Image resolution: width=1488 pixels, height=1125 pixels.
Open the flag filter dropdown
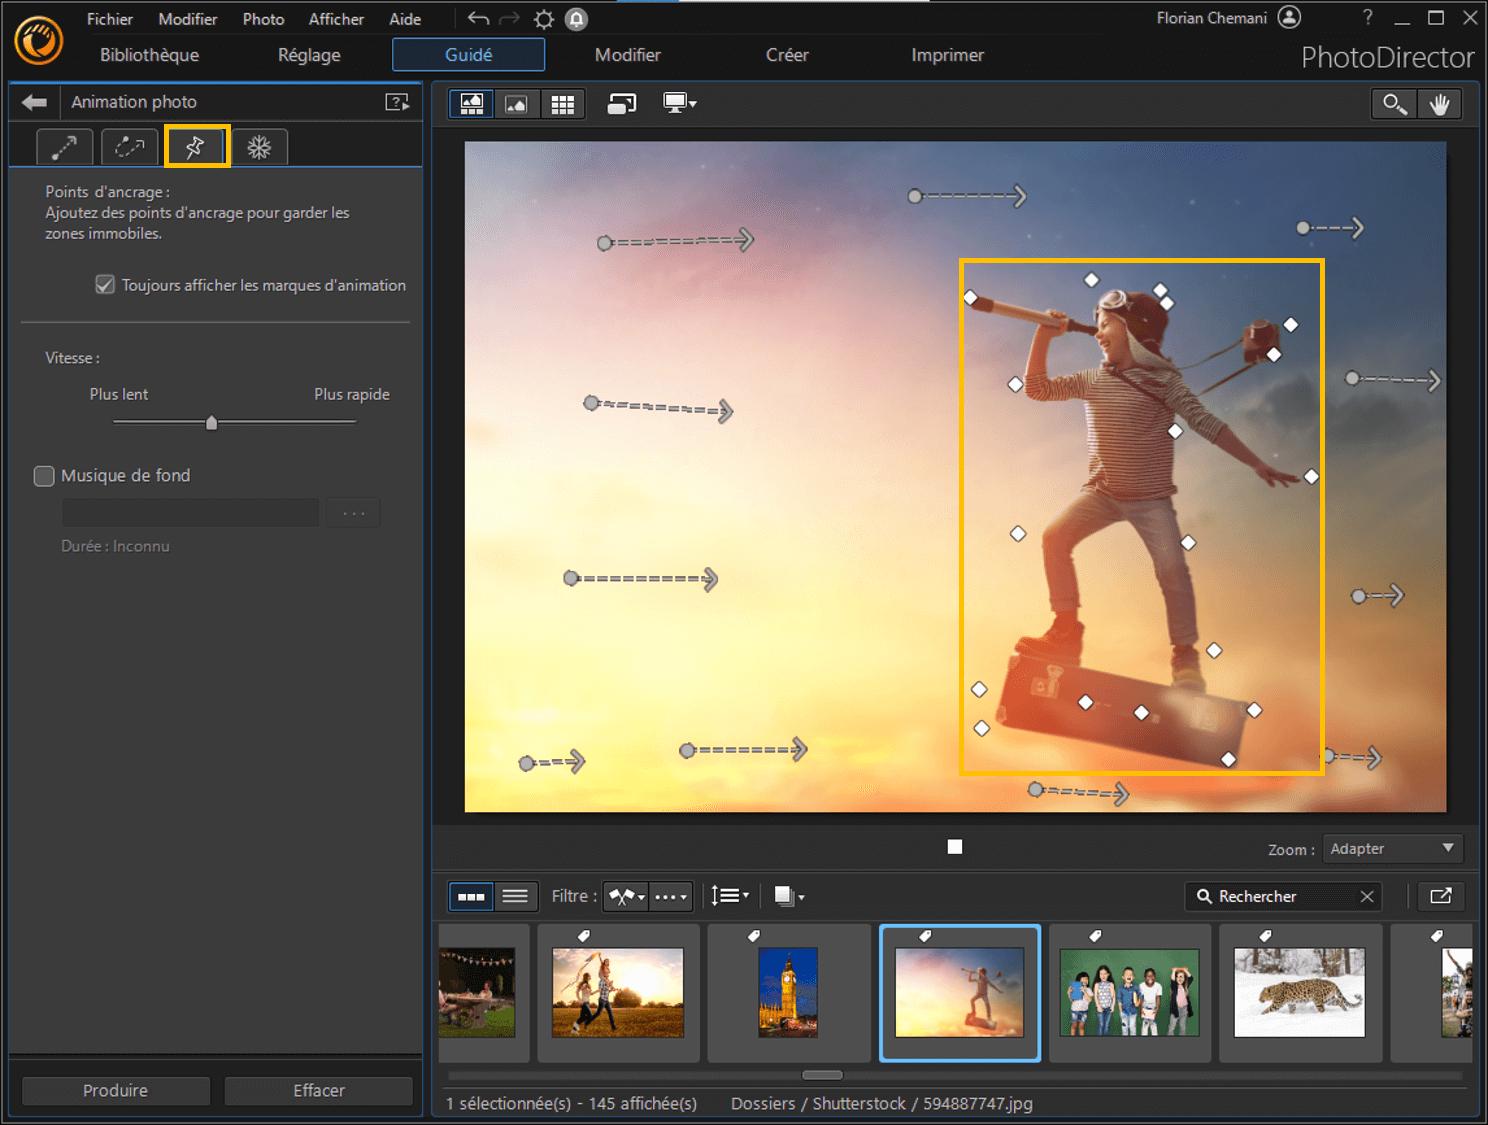[625, 896]
